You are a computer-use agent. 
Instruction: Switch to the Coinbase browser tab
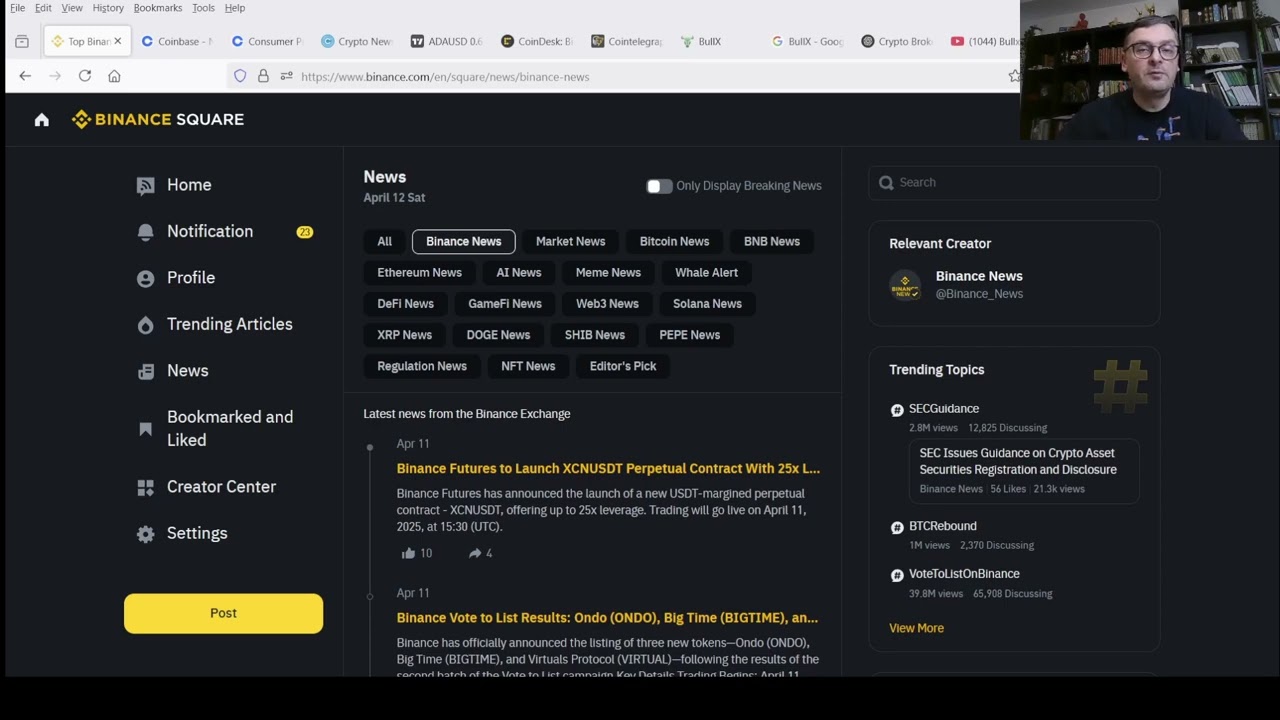(177, 41)
